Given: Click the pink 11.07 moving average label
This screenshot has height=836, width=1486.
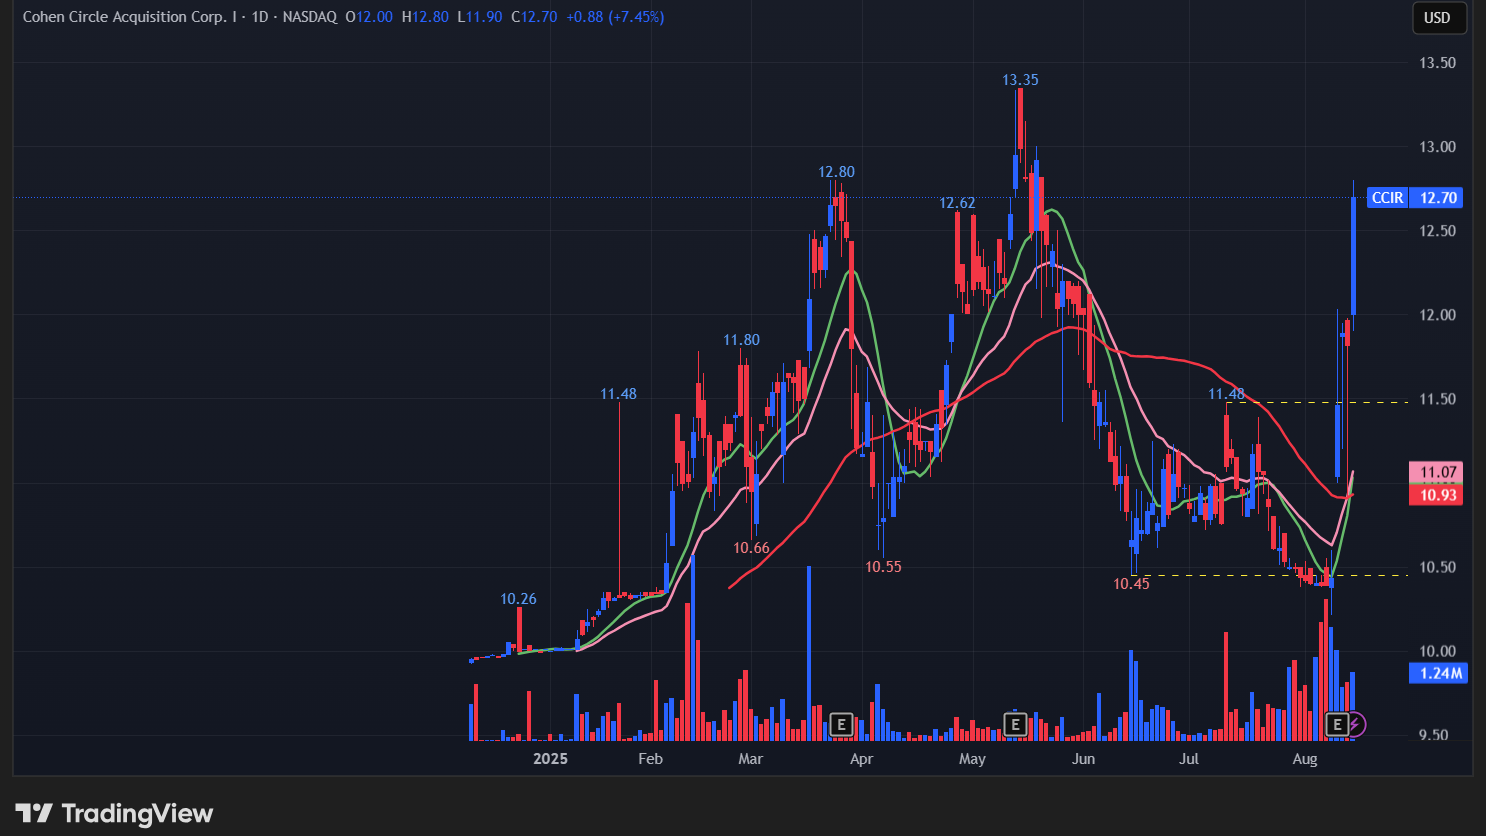Looking at the screenshot, I should pos(1437,472).
